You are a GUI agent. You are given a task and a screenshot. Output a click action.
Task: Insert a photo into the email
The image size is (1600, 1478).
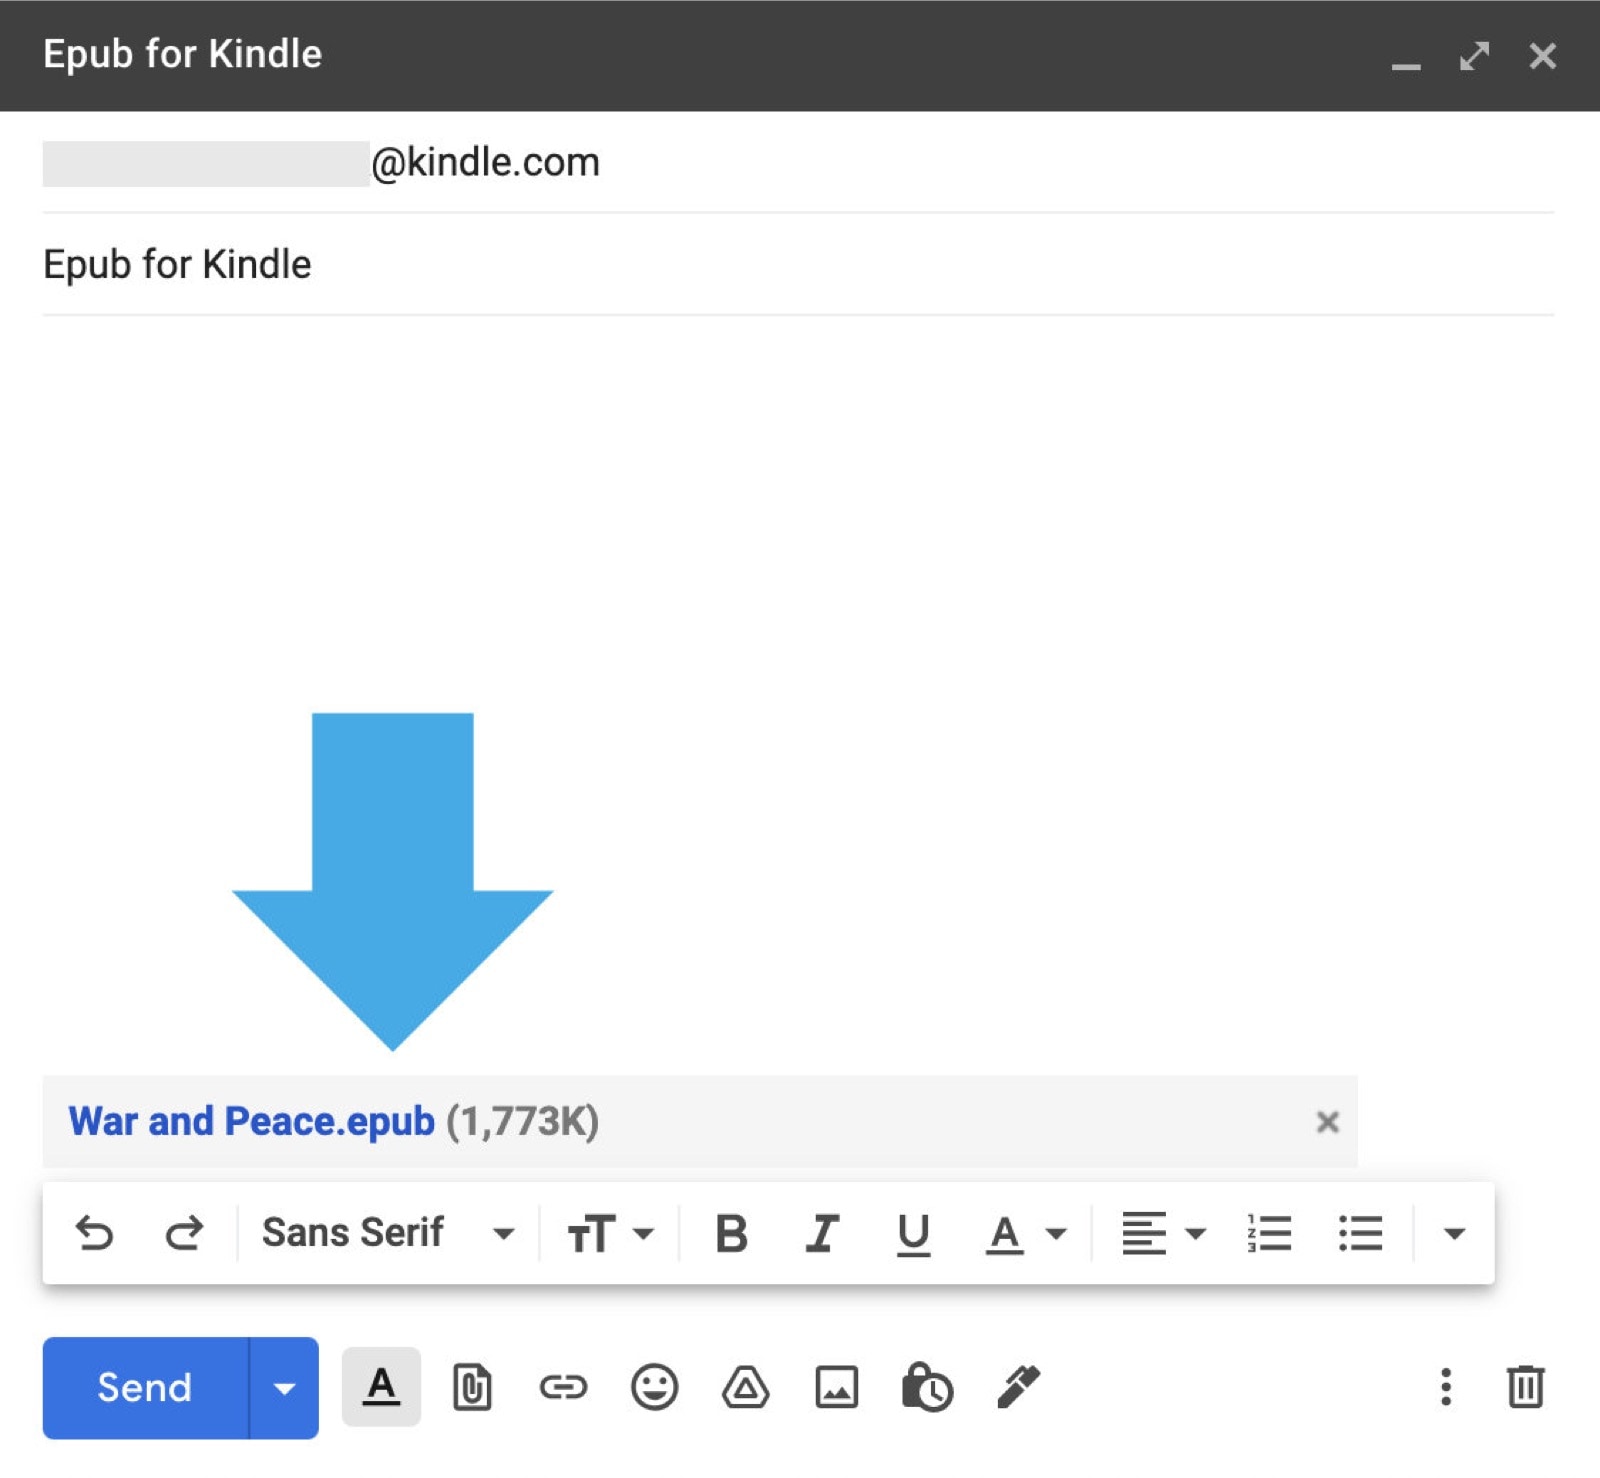coord(838,1387)
